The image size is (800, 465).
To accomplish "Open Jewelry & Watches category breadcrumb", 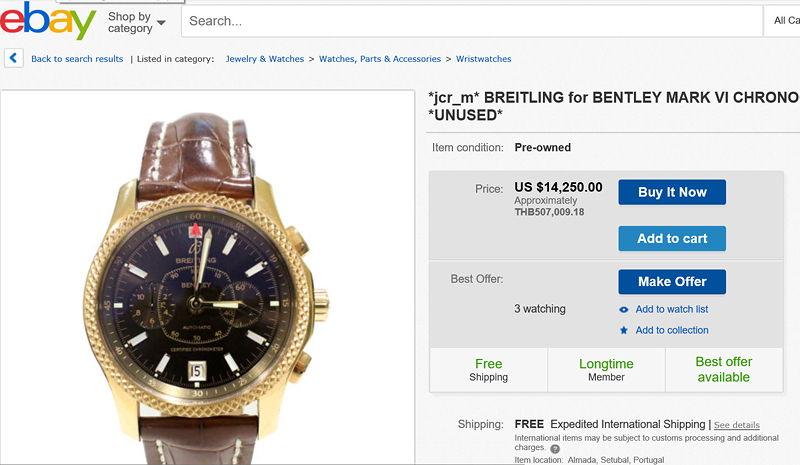I will click(x=265, y=59).
